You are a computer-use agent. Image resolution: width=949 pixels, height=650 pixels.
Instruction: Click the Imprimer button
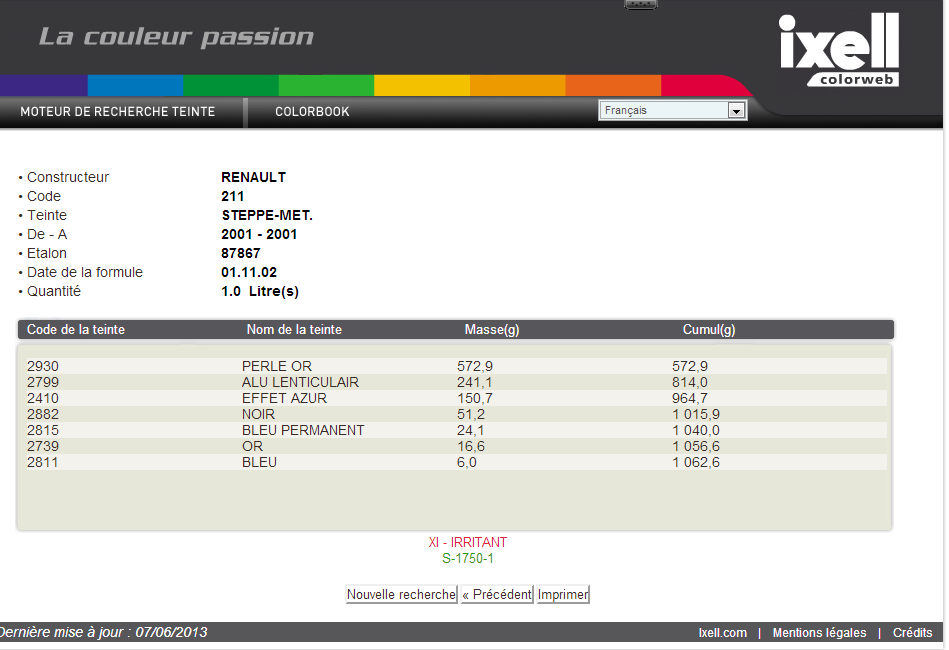[563, 595]
